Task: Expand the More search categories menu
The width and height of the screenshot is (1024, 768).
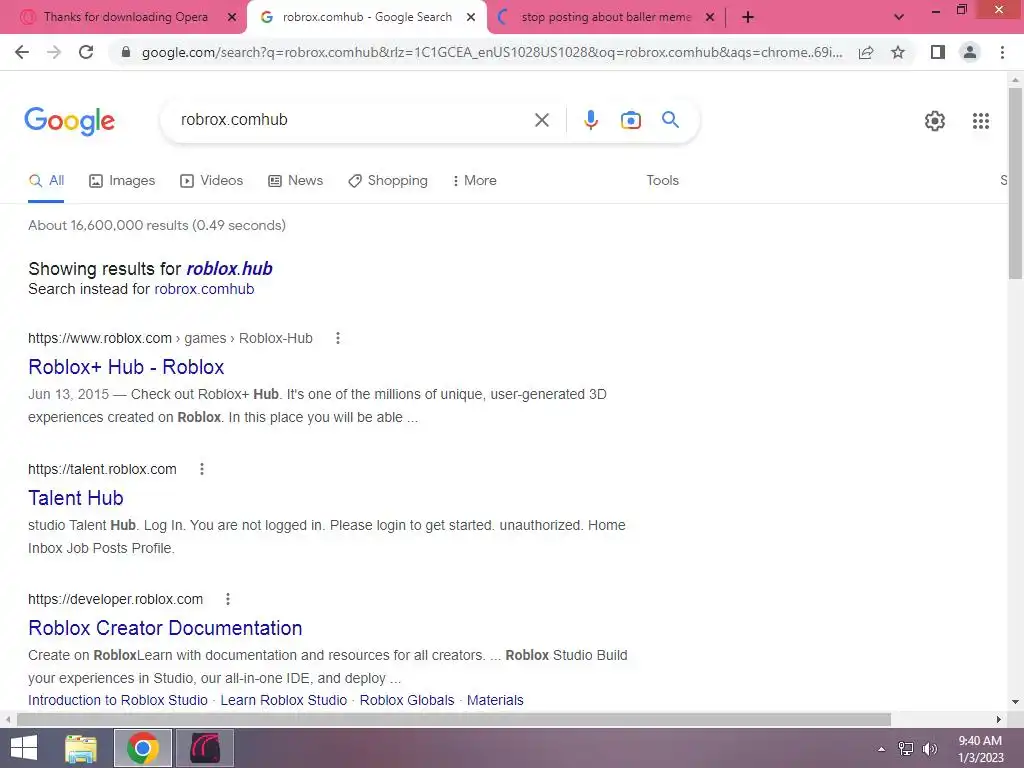Action: 475,181
